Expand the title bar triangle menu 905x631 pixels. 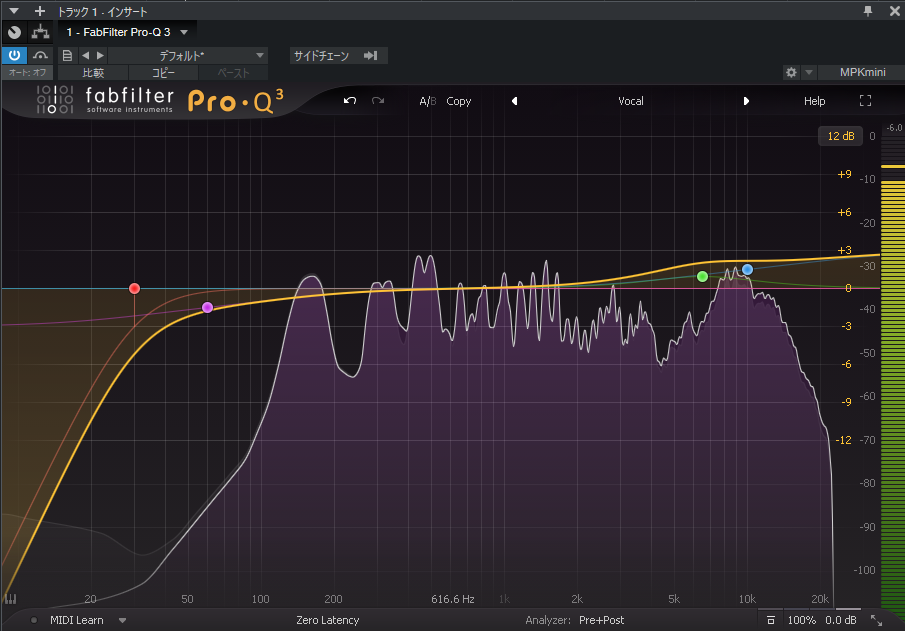click(14, 10)
